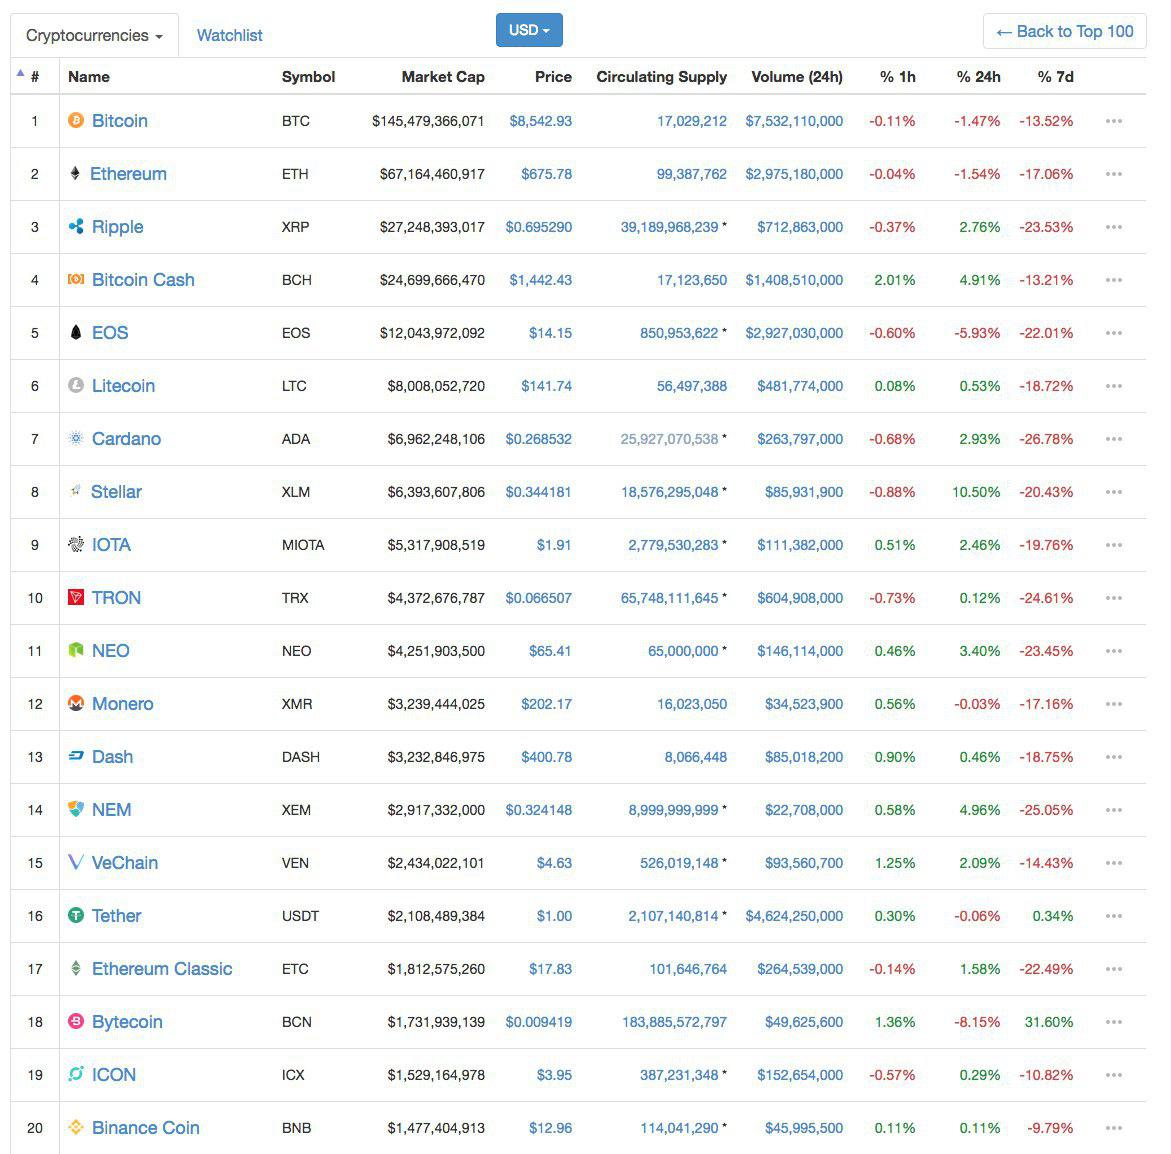
Task: Click Ripple circulating supply 39,189,968,239
Action: click(x=669, y=227)
